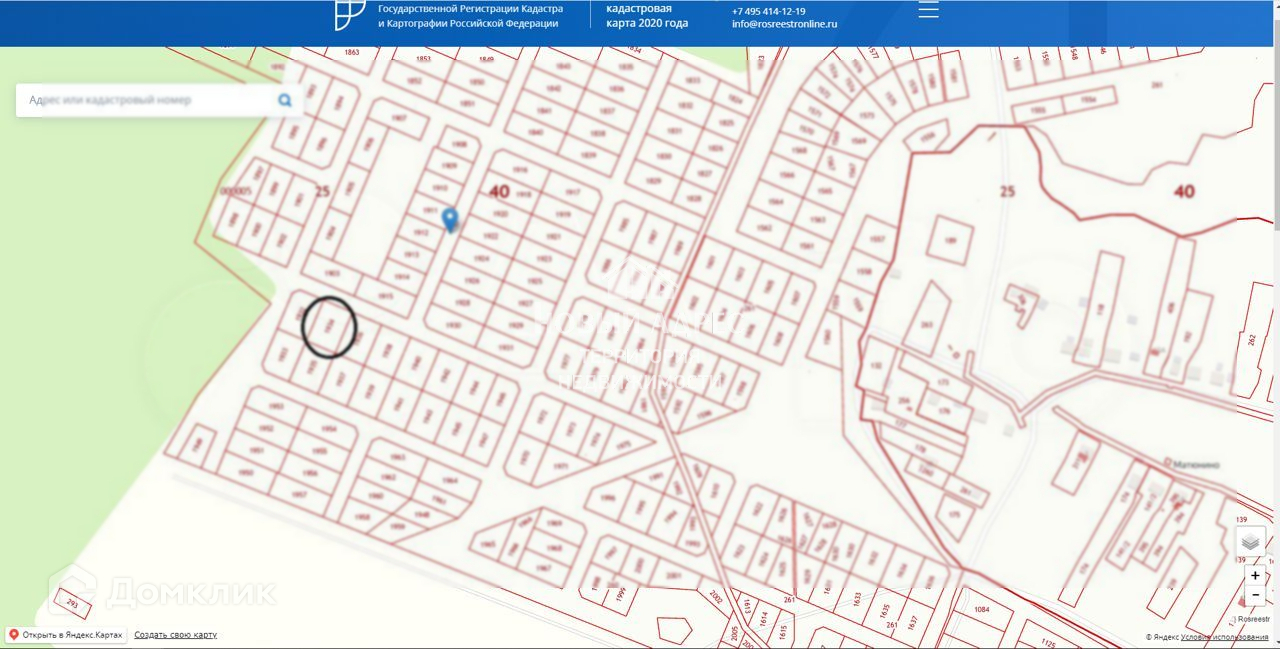Select parcel number 1635 on map
Screen dimensions: 1280x649
(884, 609)
